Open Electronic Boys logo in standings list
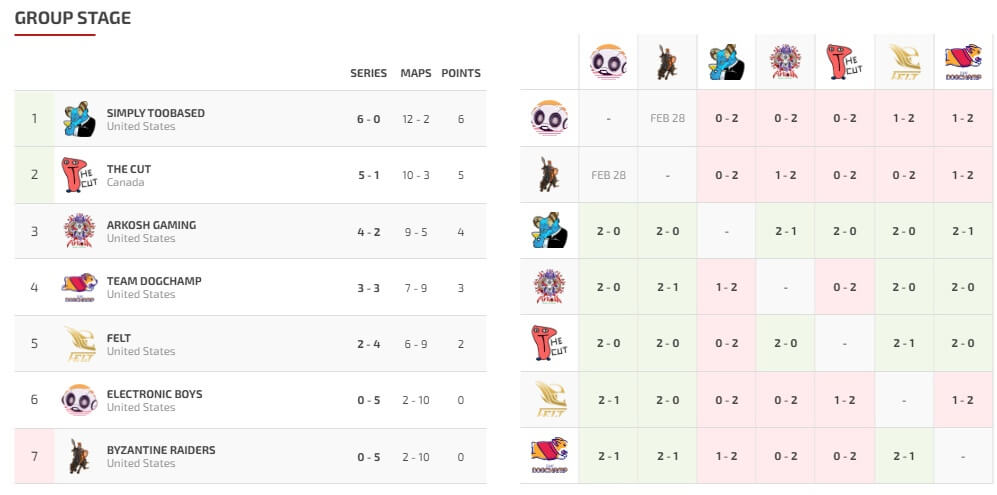 coord(79,400)
